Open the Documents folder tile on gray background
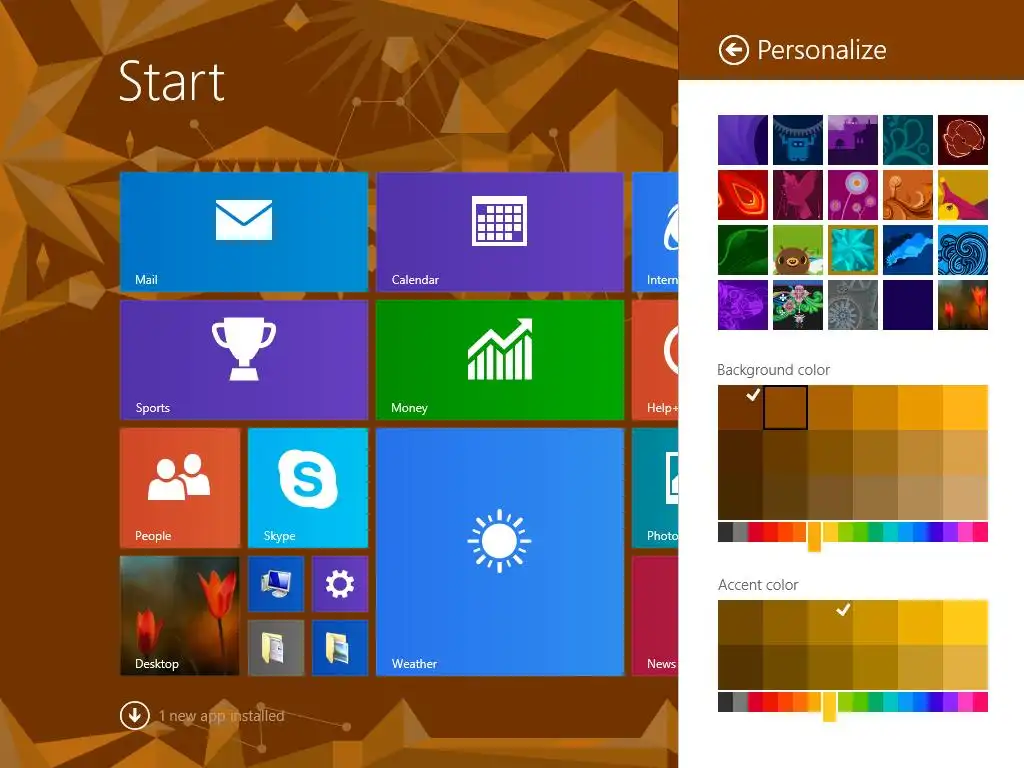The width and height of the screenshot is (1024, 768). (x=276, y=648)
